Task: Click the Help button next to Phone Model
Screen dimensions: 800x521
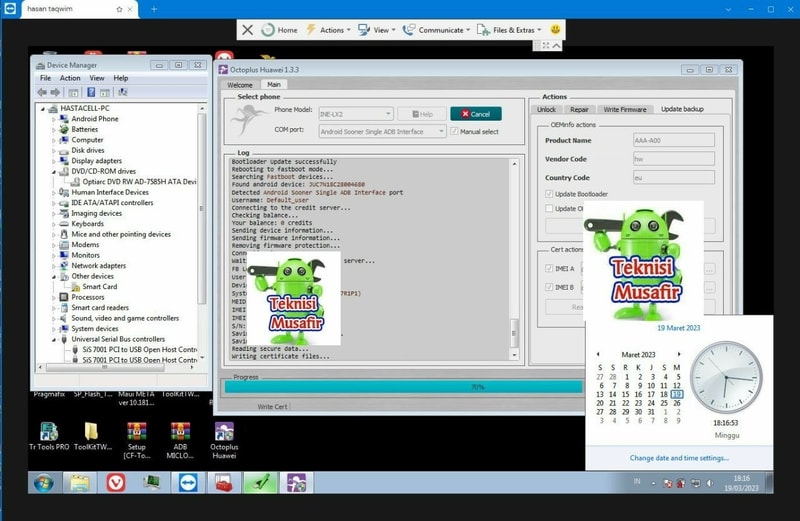Action: pyautogui.click(x=422, y=114)
